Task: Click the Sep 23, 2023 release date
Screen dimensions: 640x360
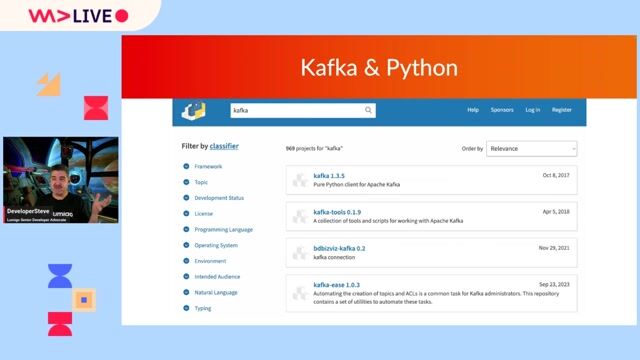Action: 554,284
